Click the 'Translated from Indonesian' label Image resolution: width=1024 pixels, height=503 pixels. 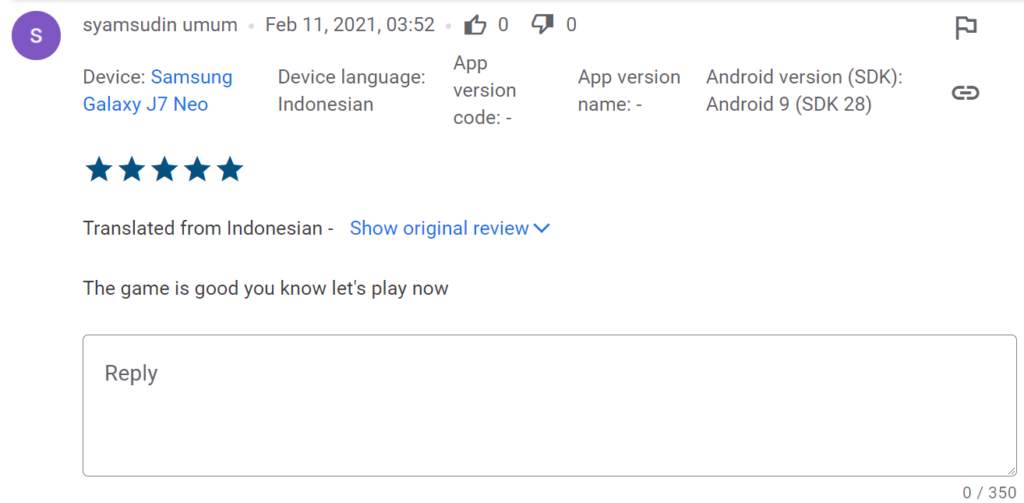tap(208, 229)
